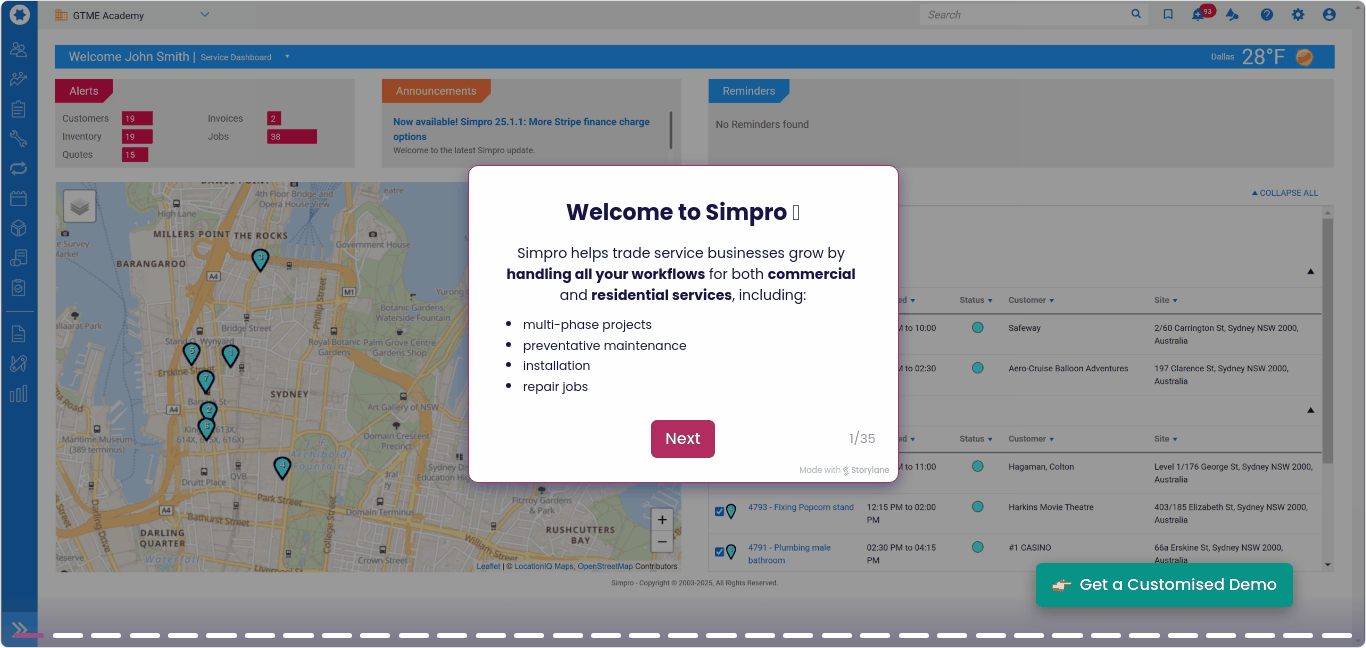This screenshot has width=1366, height=648.
Task: Click the map zoom in plus button
Action: point(661,520)
